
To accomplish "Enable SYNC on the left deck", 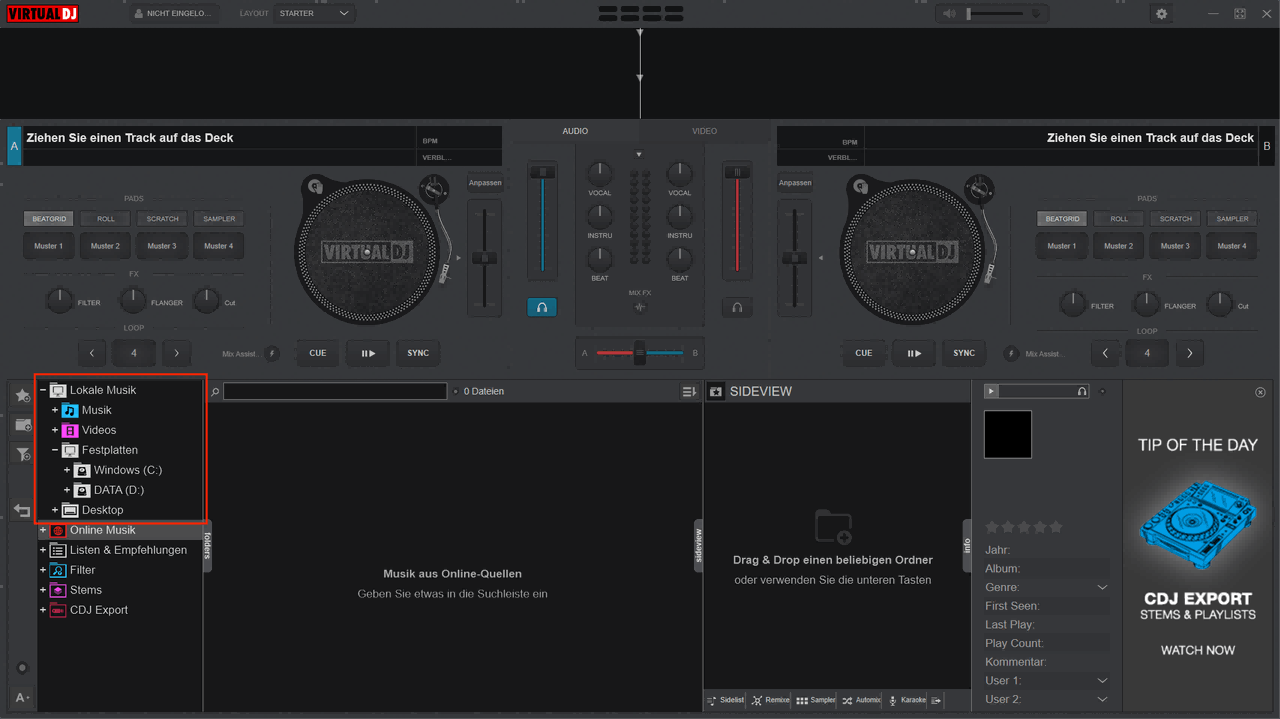I will tap(418, 352).
